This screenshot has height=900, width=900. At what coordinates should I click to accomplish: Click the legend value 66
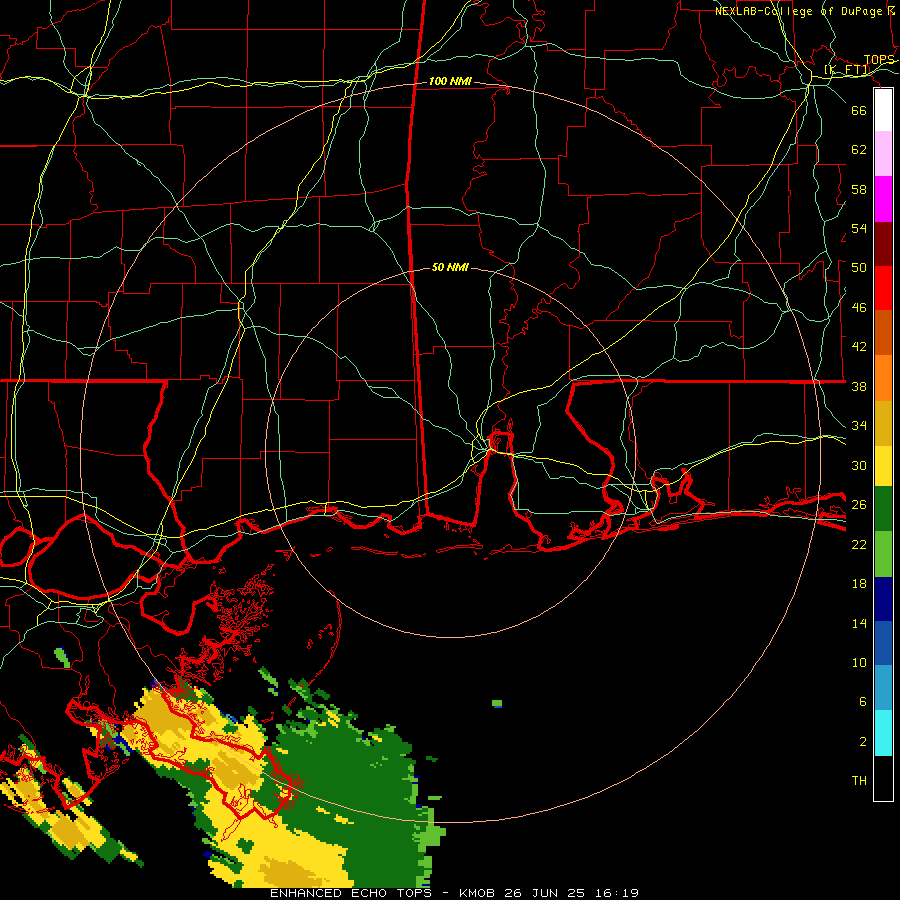pos(859,110)
